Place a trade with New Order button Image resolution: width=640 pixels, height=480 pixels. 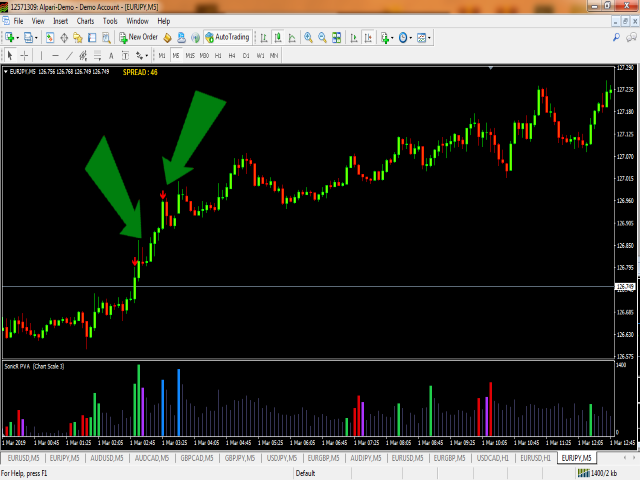139,38
